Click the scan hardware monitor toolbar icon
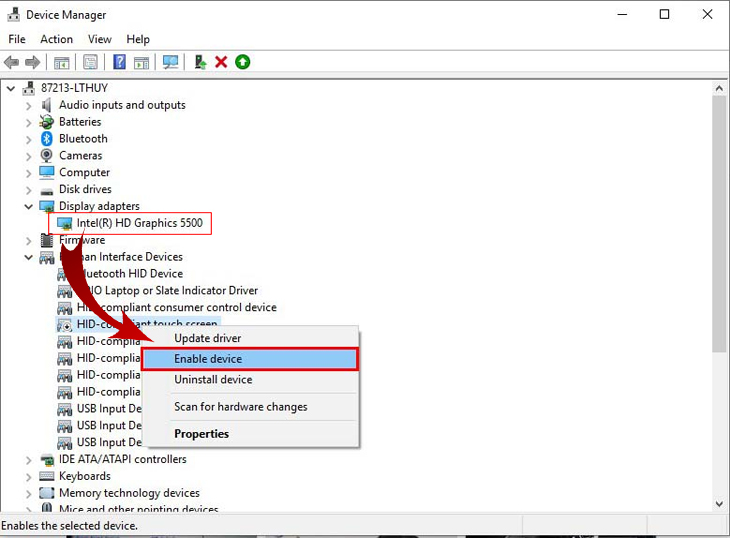Image resolution: width=730 pixels, height=538 pixels. (170, 62)
